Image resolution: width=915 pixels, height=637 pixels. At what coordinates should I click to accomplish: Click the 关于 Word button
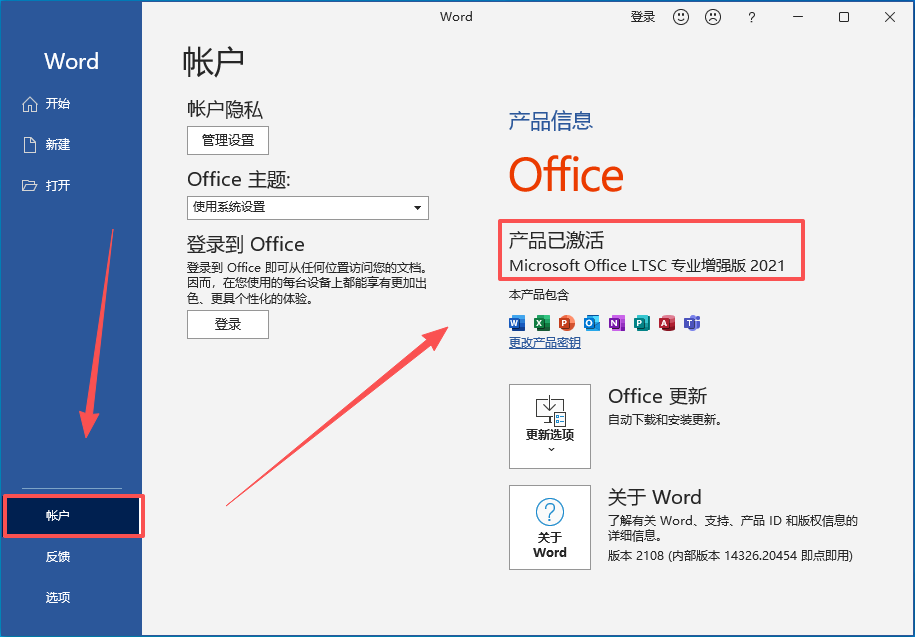click(x=550, y=527)
